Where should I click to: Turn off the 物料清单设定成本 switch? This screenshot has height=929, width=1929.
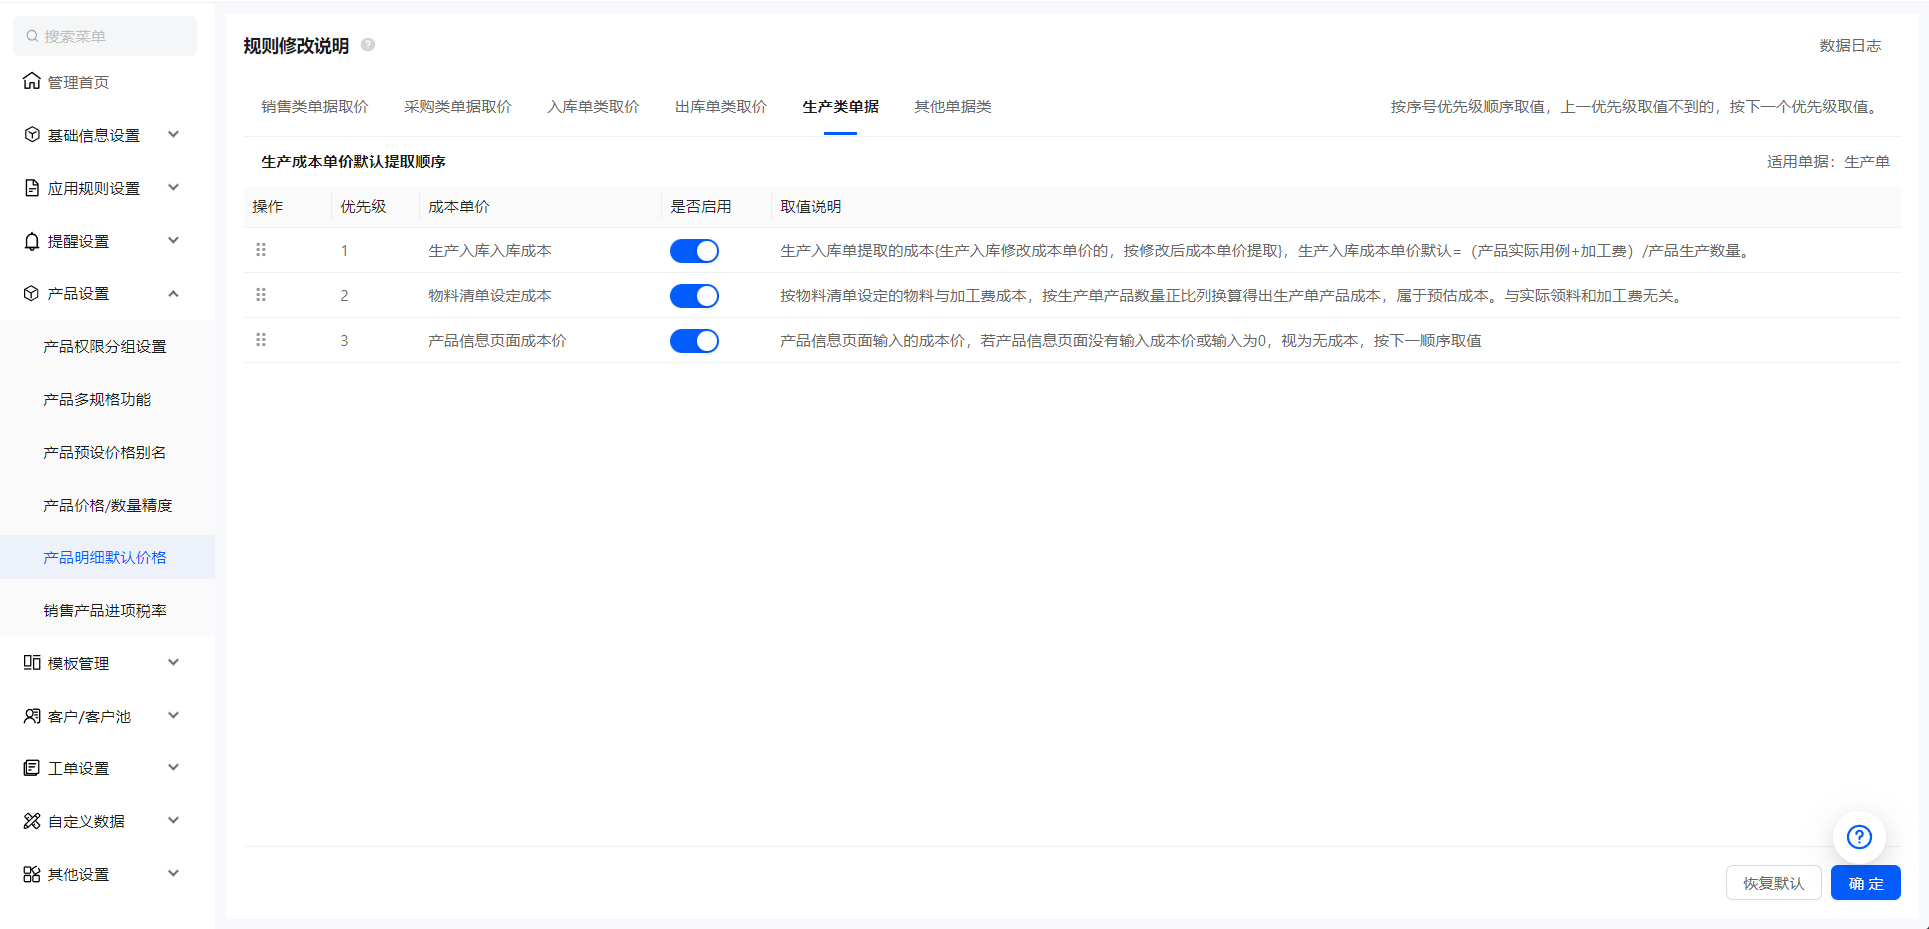pos(694,296)
